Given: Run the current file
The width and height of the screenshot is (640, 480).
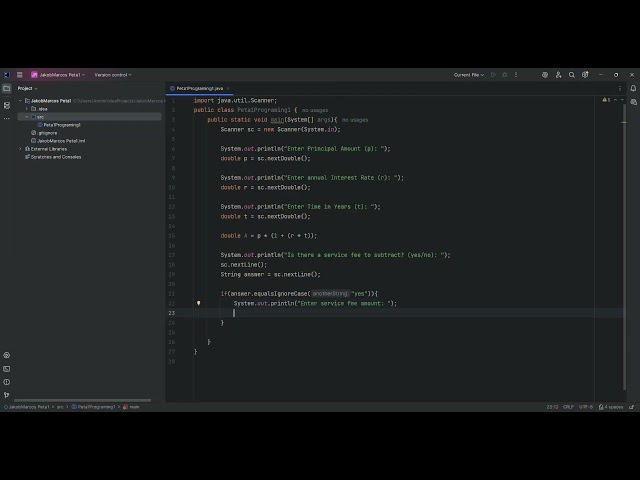Looking at the screenshot, I should click(x=493, y=75).
